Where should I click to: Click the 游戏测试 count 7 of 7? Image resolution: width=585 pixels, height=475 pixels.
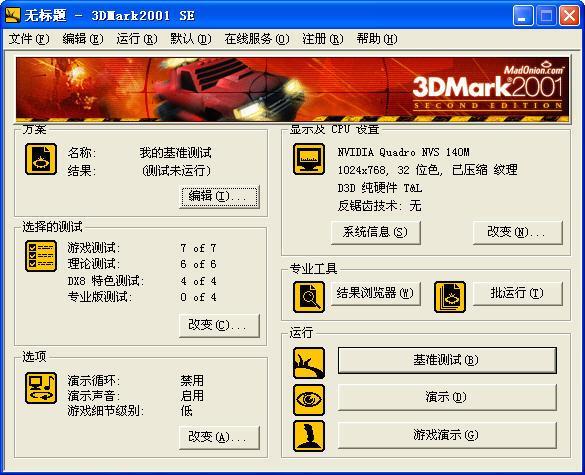(198, 248)
